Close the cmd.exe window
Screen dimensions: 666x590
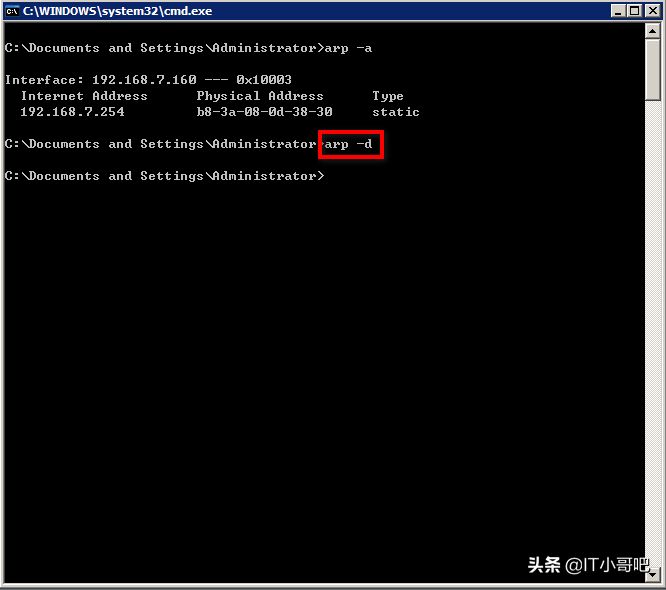pyautogui.click(x=651, y=11)
